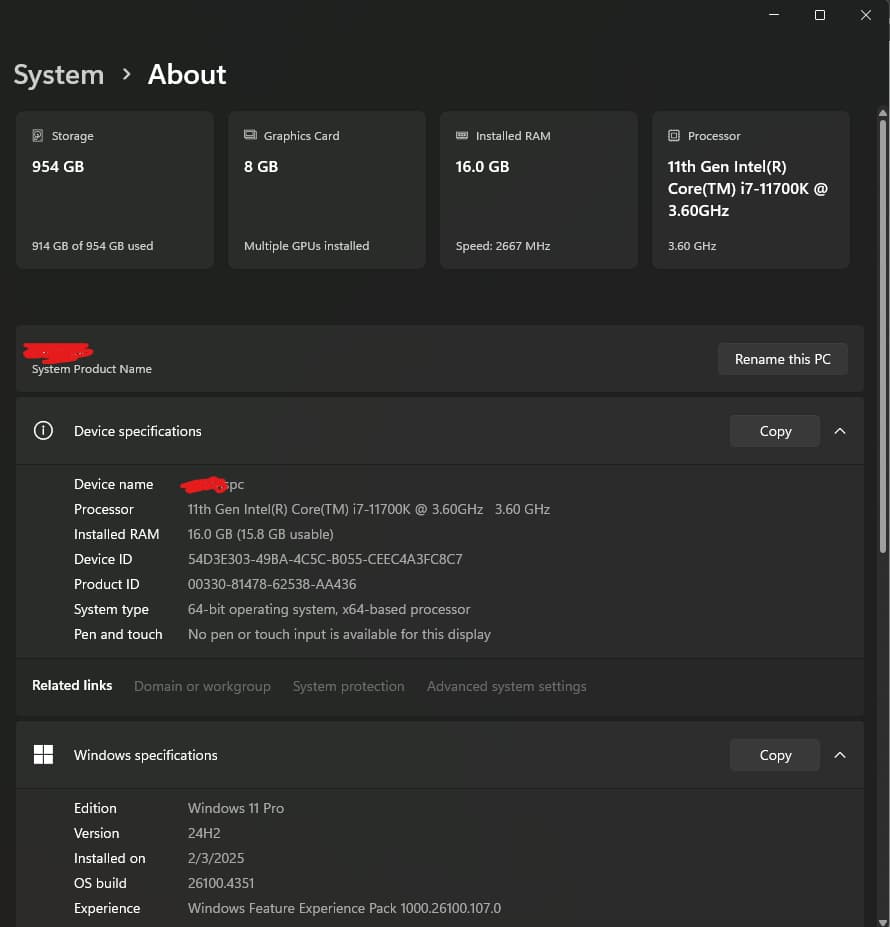This screenshot has height=927, width=890.
Task: Rename this PC
Action: click(x=782, y=359)
